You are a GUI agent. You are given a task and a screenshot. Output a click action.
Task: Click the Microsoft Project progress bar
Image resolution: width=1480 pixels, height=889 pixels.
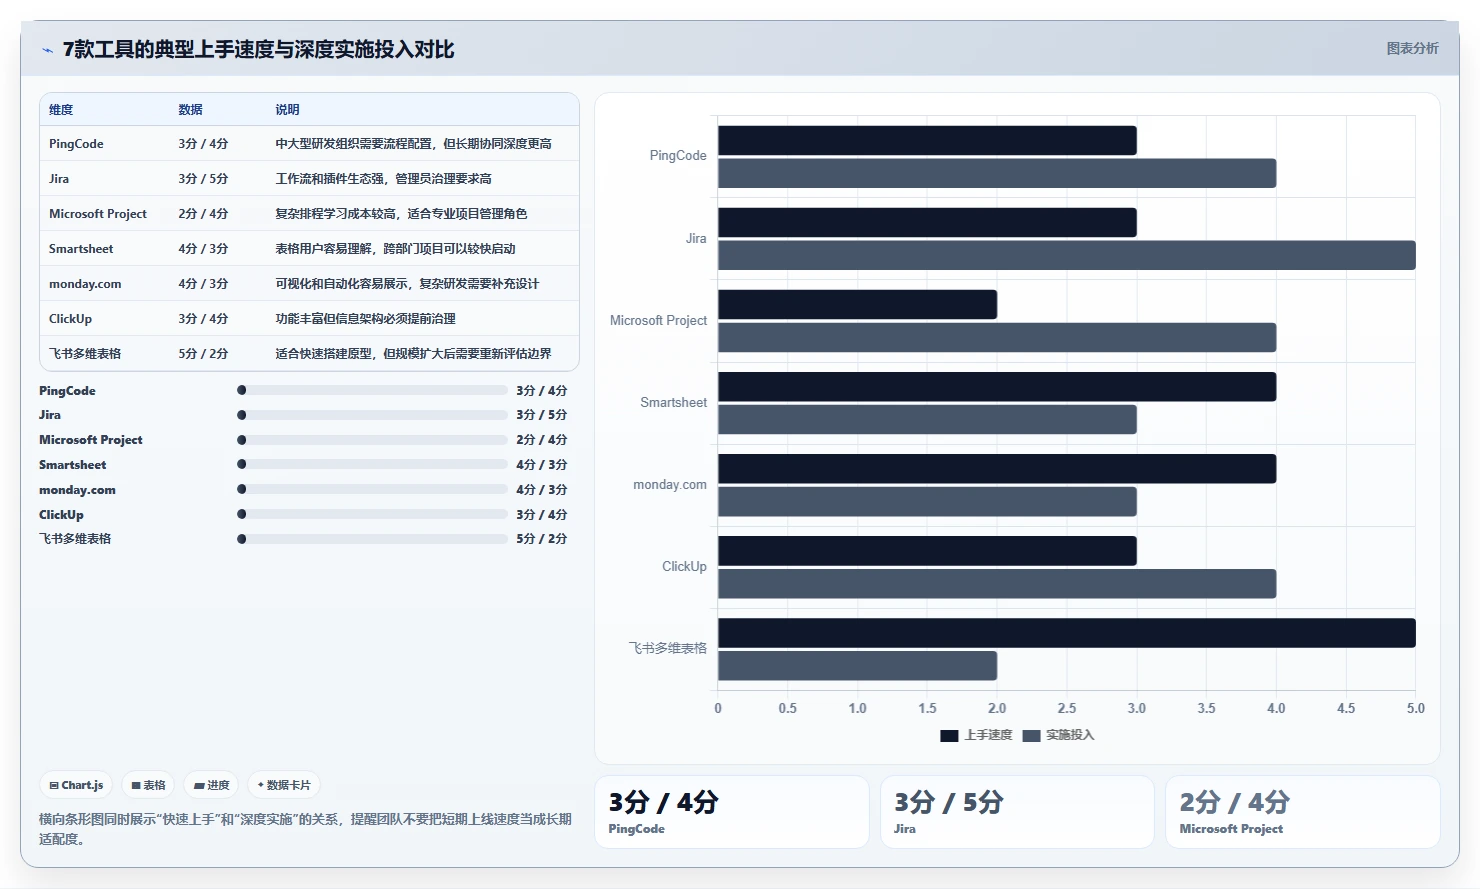click(372, 440)
